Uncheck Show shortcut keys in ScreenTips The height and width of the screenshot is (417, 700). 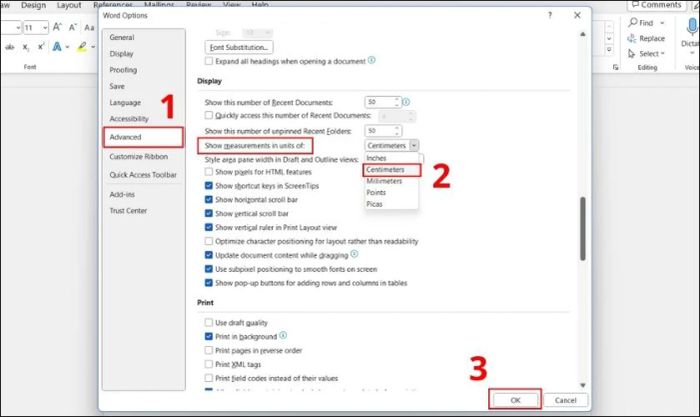pos(208,185)
